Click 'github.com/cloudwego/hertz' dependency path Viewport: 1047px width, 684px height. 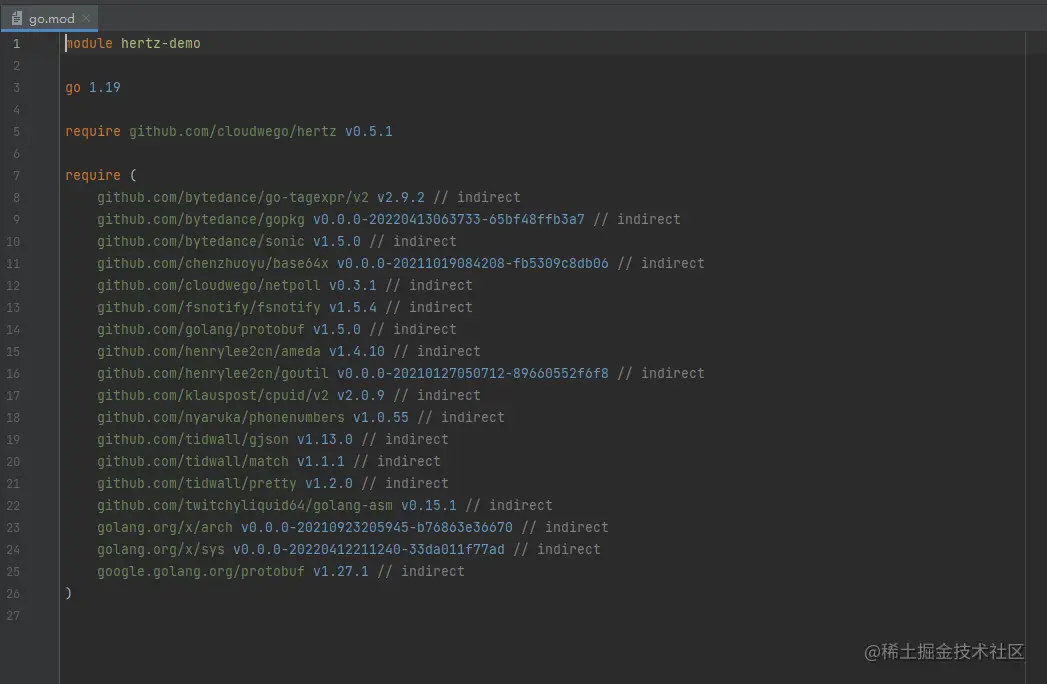click(x=232, y=132)
